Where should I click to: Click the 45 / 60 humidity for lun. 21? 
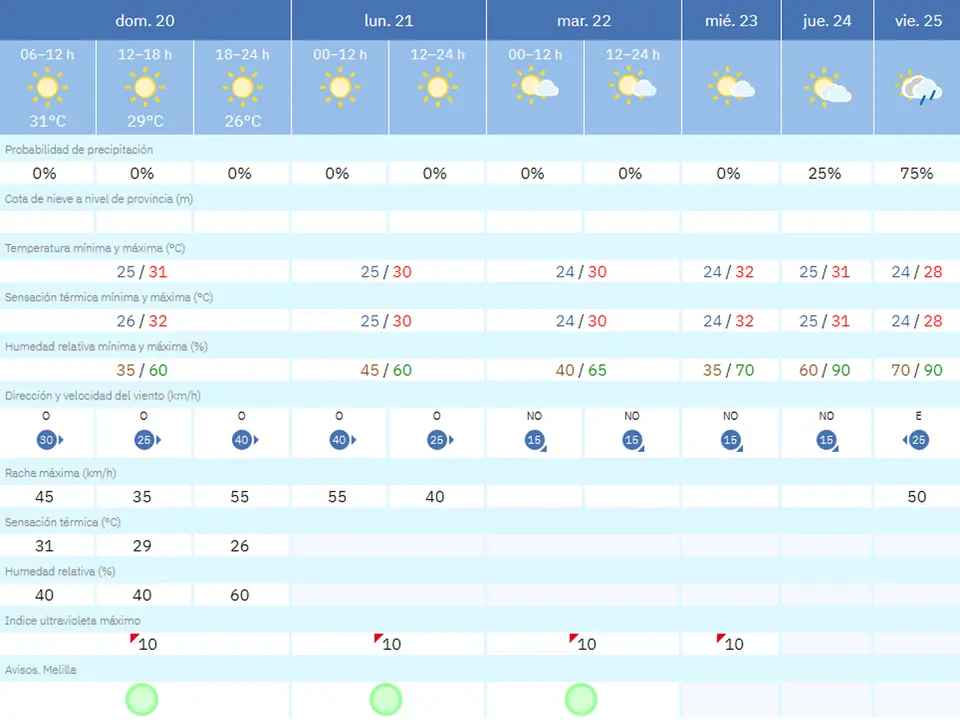click(386, 370)
